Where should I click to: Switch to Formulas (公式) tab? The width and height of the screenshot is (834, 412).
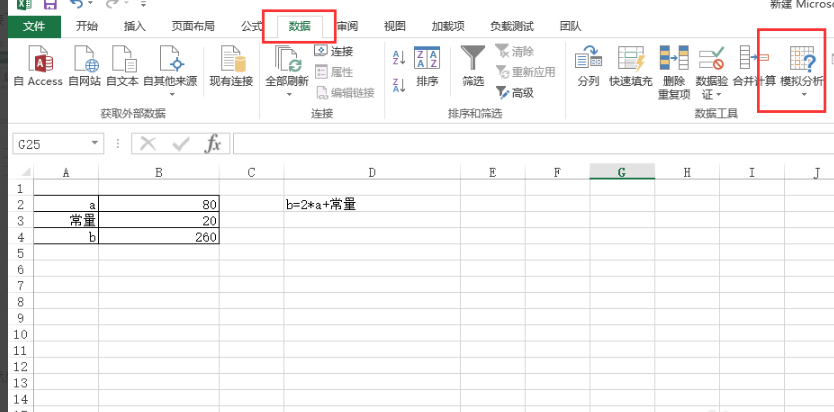pos(252,27)
